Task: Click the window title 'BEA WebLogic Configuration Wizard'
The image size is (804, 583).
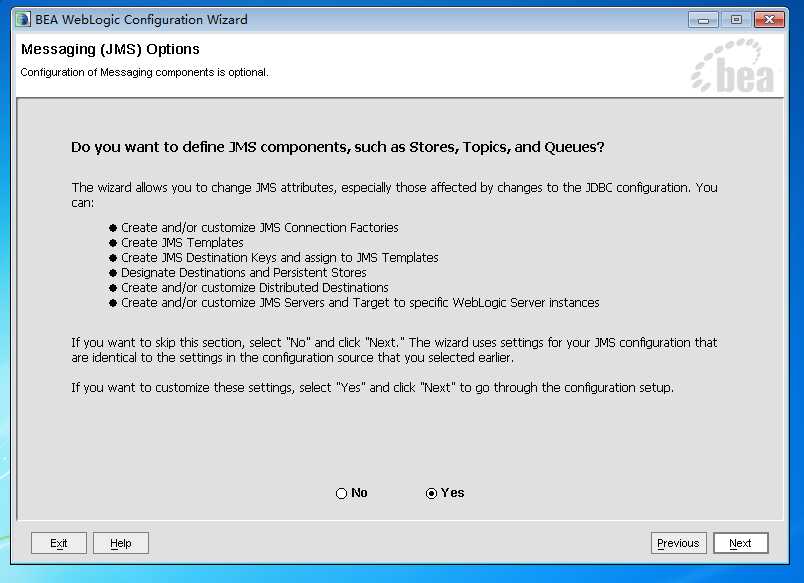Action: [141, 20]
